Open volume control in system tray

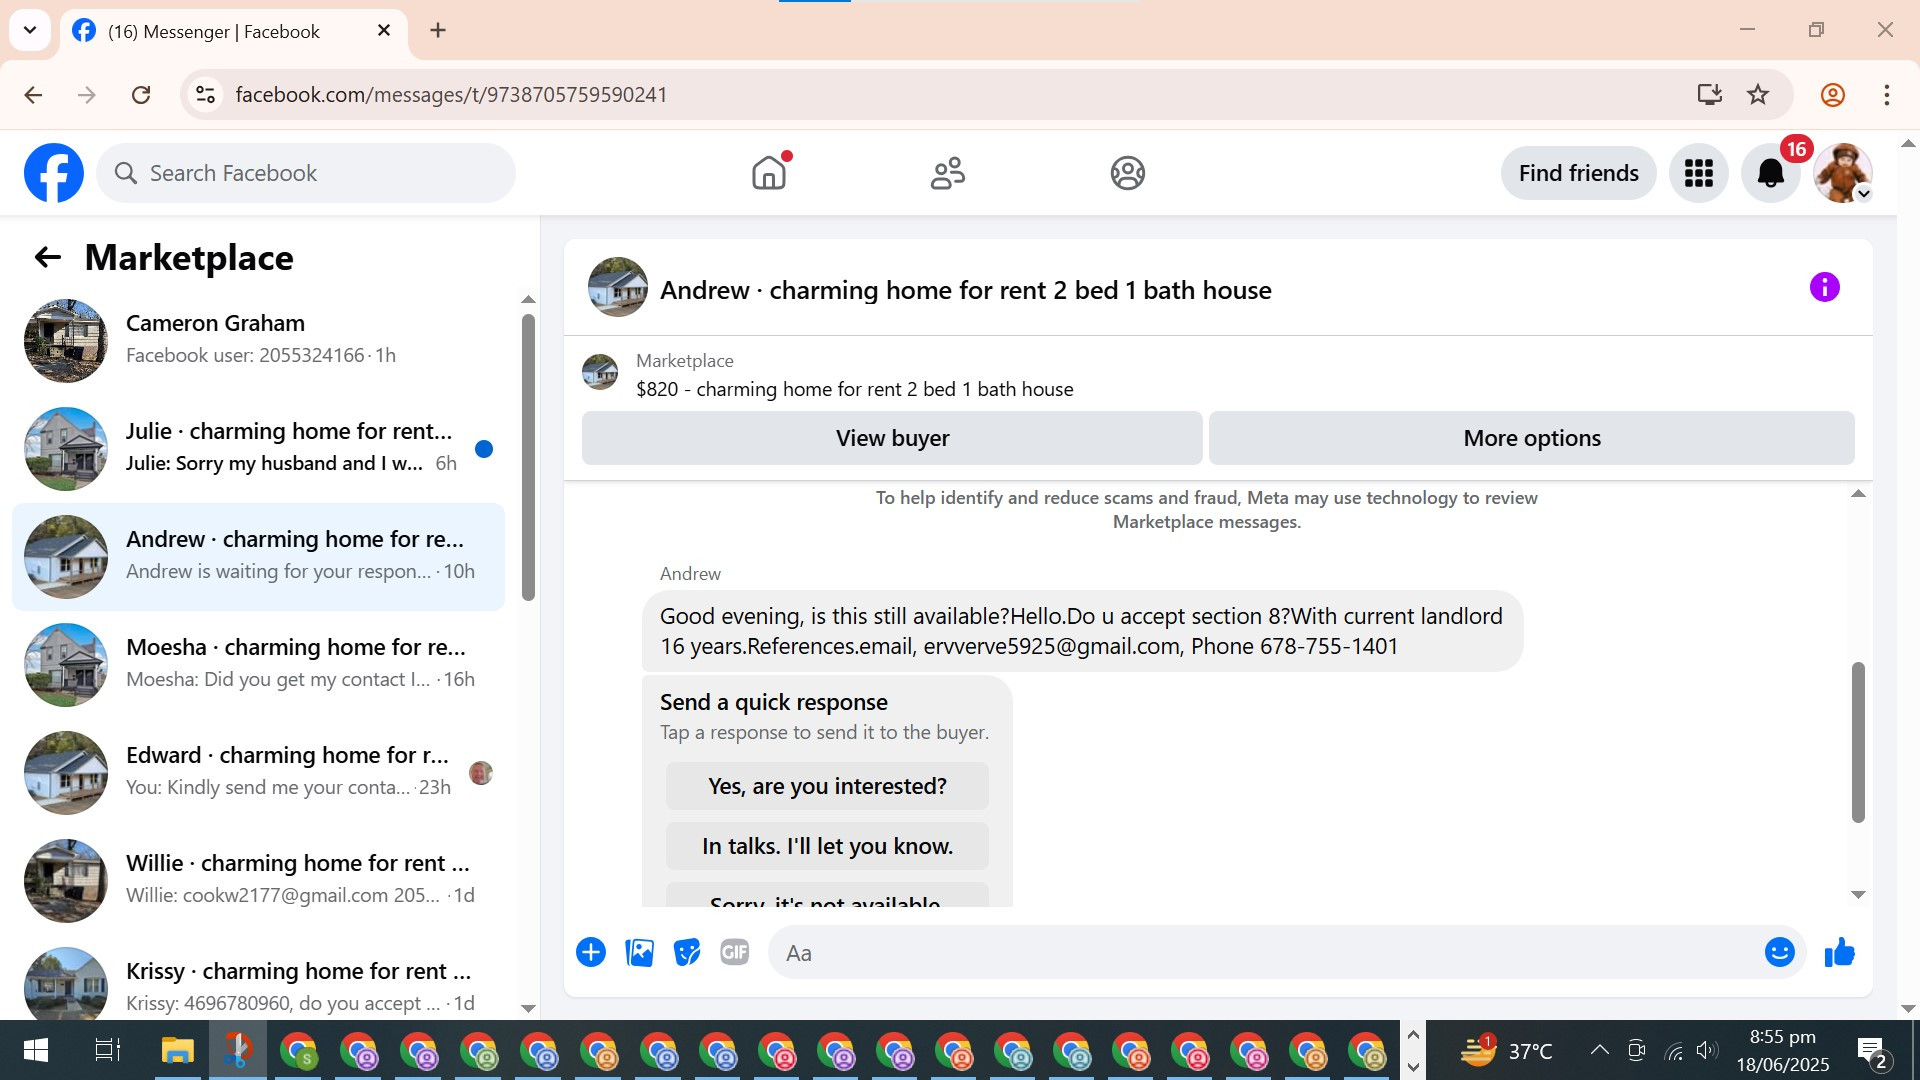tap(1707, 1050)
